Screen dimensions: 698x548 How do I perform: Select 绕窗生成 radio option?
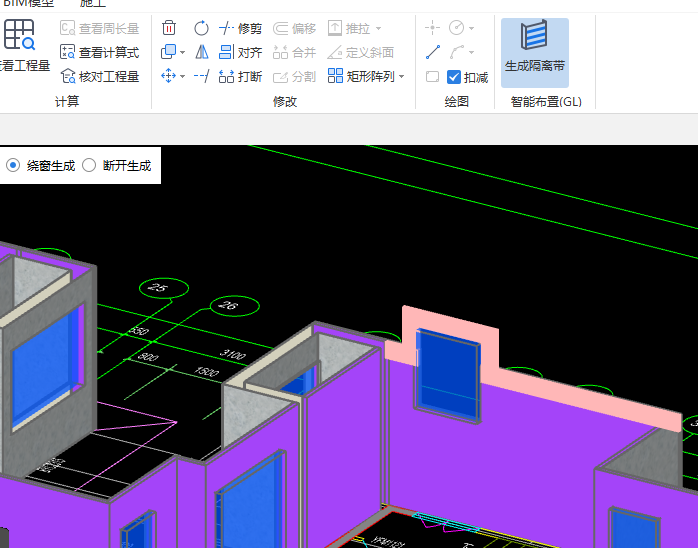click(13, 165)
